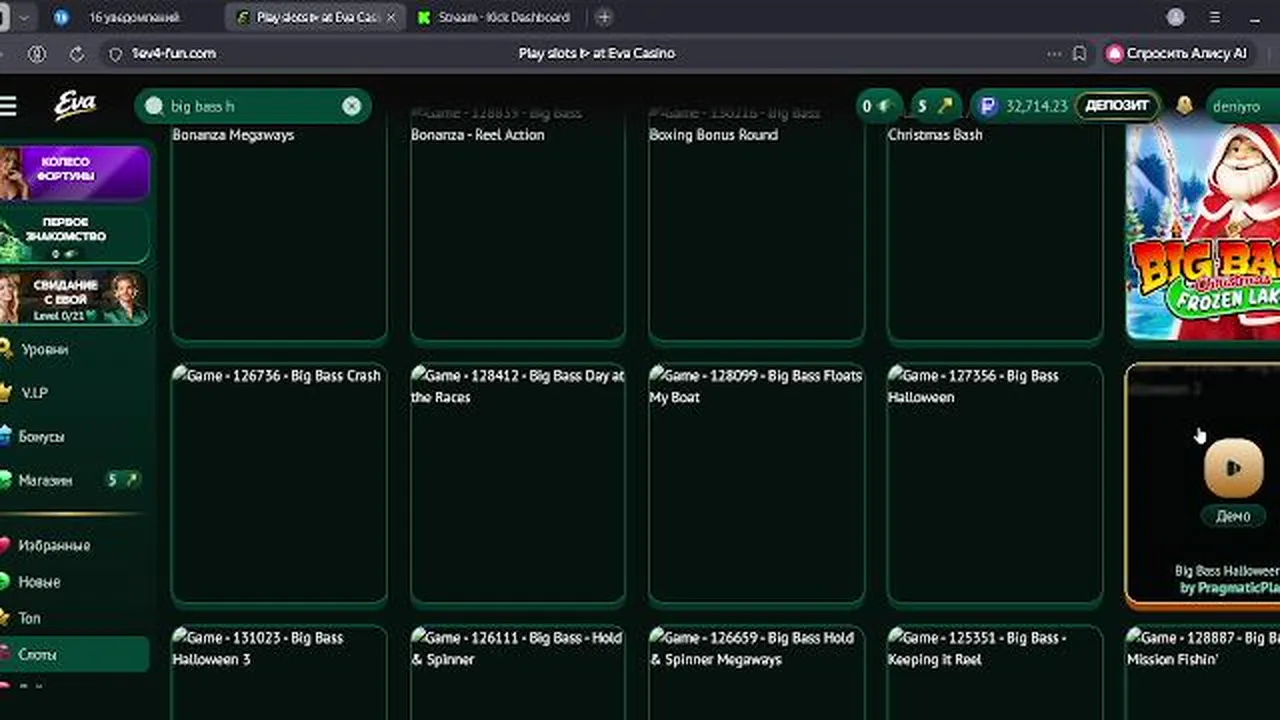
Task: Open Big Bass Keeping it Reel card
Action: tap(995, 673)
